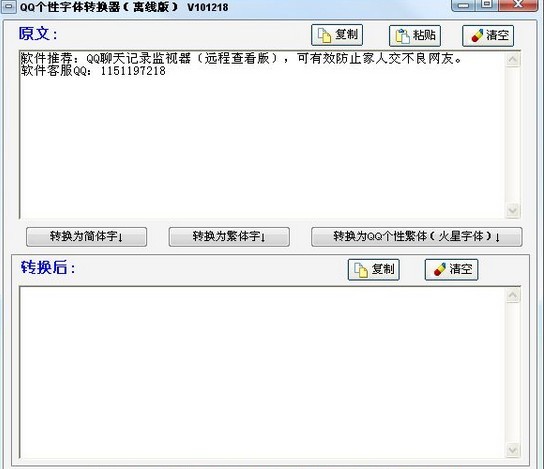
Task: Place the cursor after the QQ number 1151197218
Action: coord(166,71)
